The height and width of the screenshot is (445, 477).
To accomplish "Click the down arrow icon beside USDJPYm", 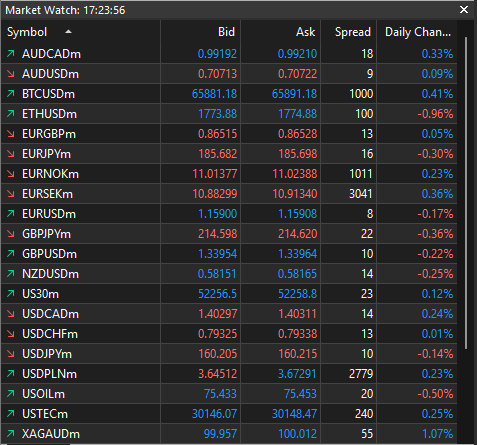I will coord(11,353).
